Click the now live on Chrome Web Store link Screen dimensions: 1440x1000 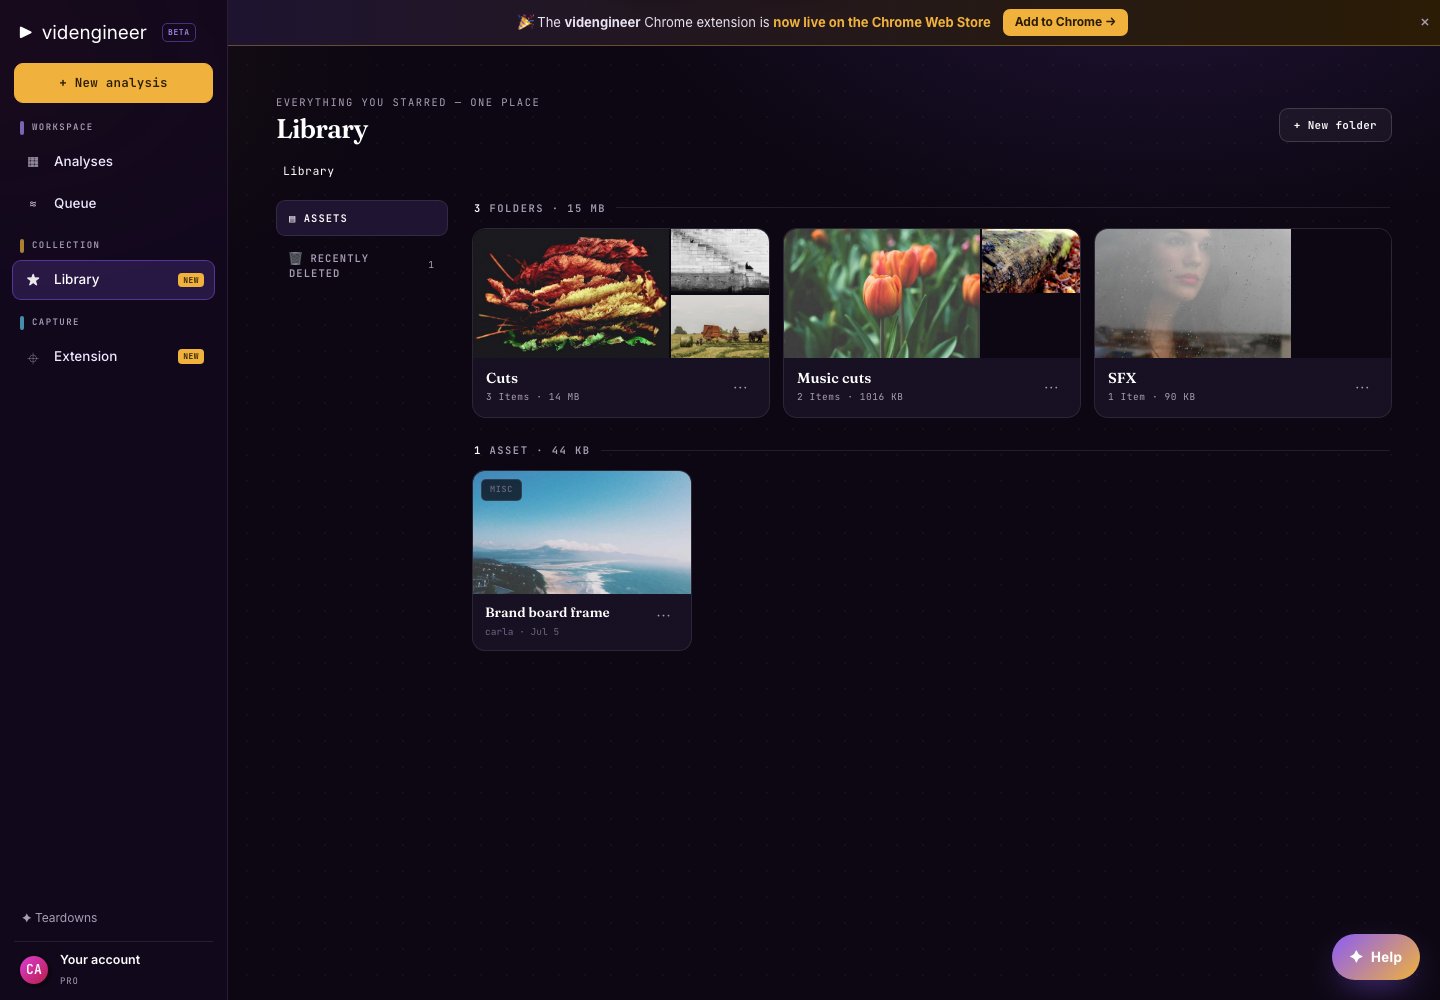pyautogui.click(x=881, y=22)
